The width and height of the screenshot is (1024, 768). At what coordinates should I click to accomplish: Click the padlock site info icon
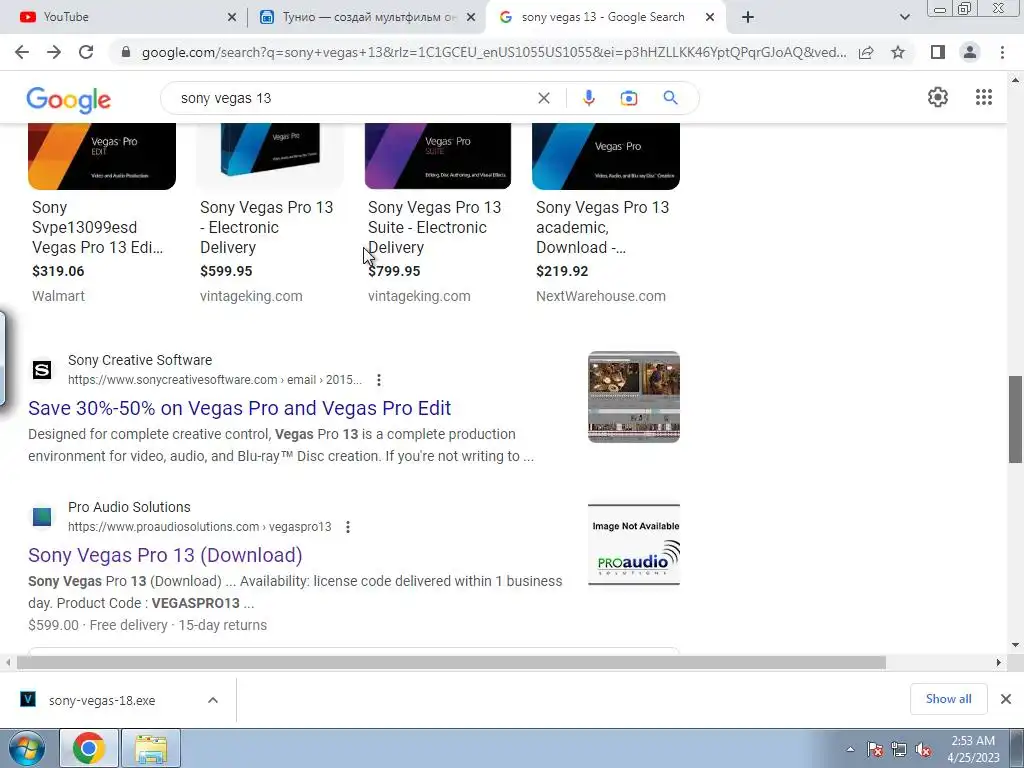click(127, 52)
